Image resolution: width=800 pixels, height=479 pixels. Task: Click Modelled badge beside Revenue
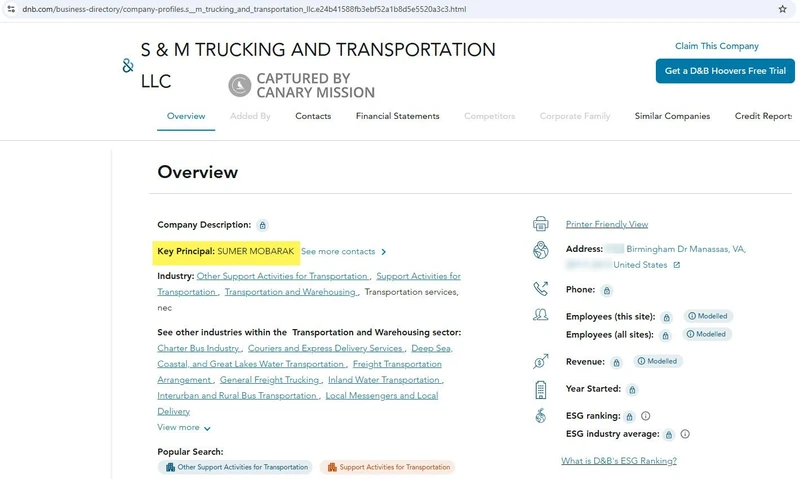658,361
